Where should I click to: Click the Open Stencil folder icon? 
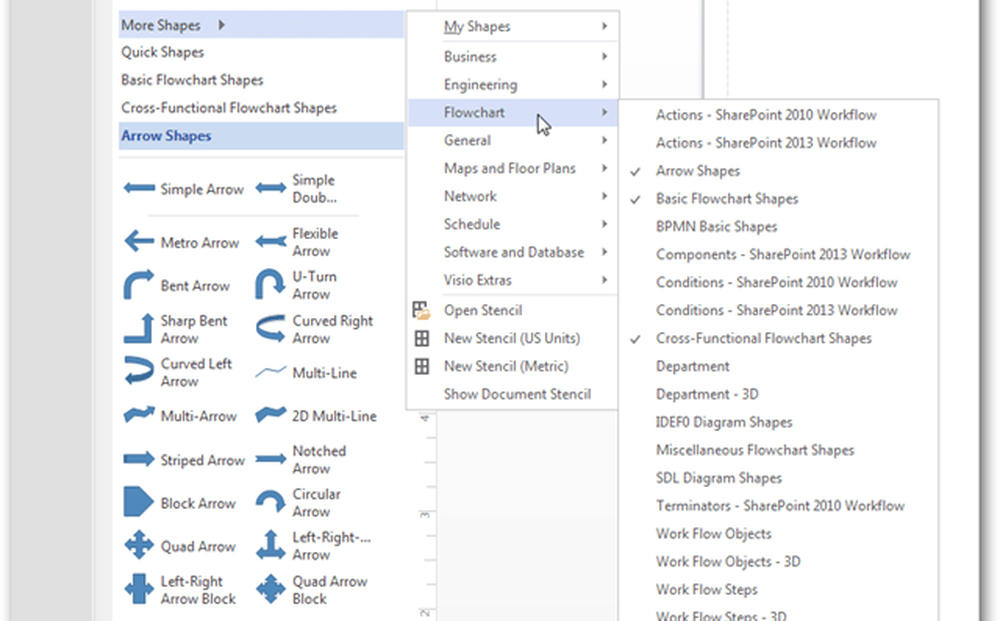422,310
